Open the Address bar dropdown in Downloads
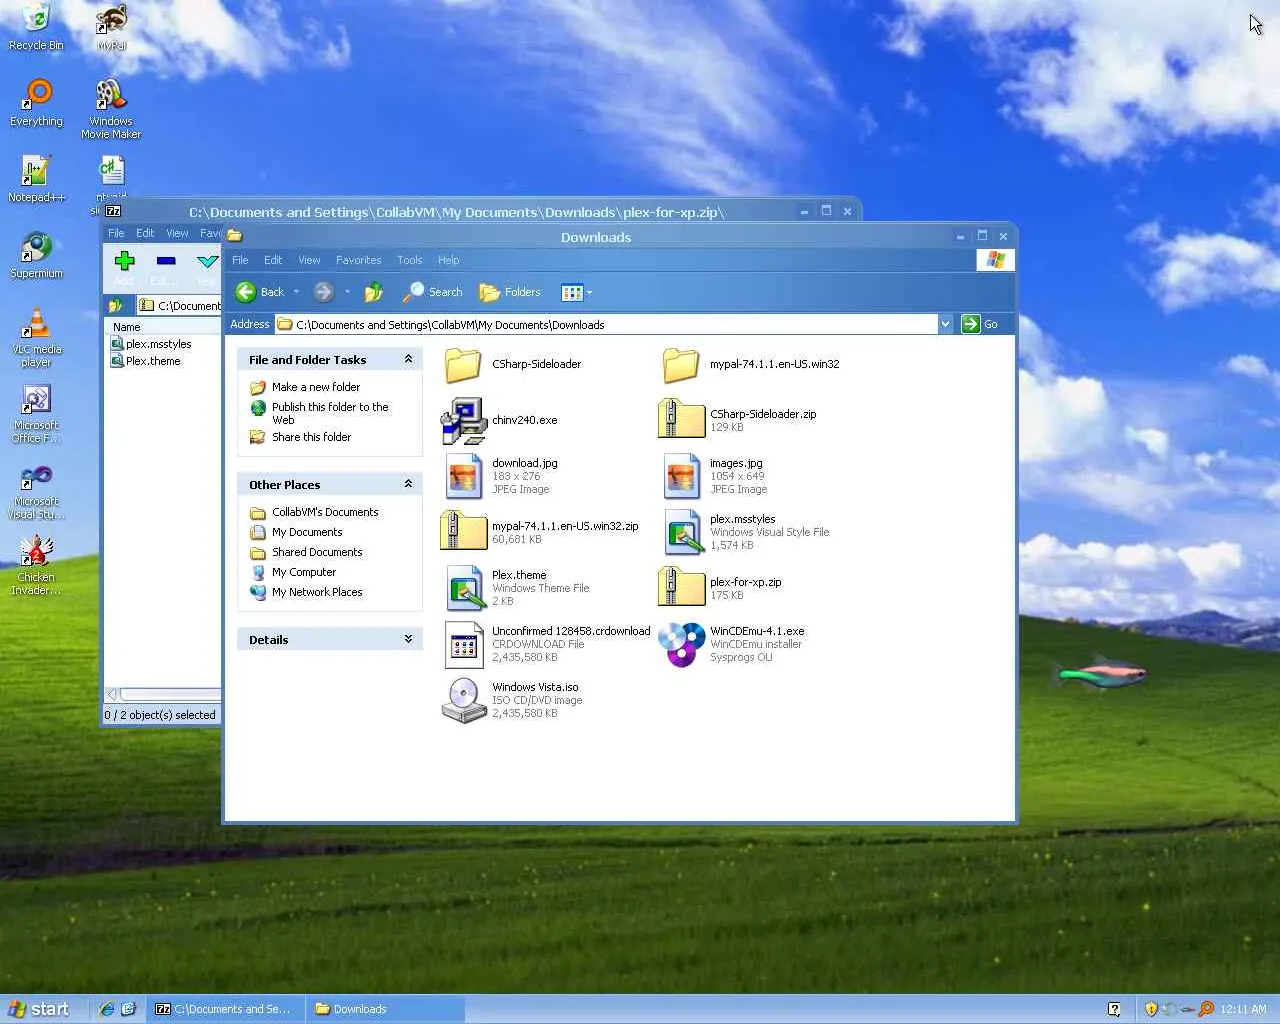 [945, 324]
